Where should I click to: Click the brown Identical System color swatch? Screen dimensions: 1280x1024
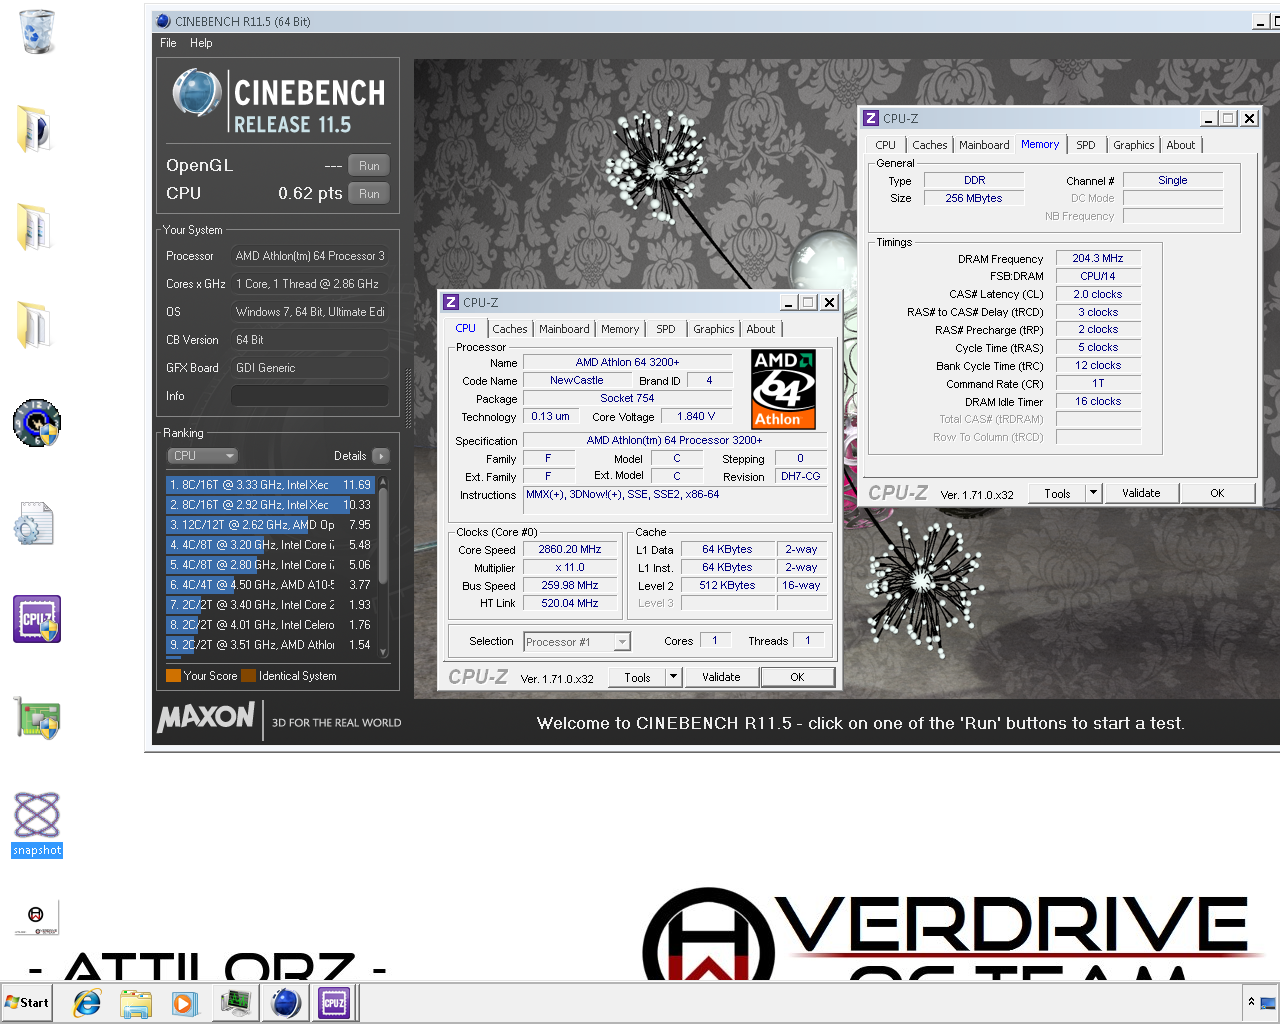click(249, 676)
